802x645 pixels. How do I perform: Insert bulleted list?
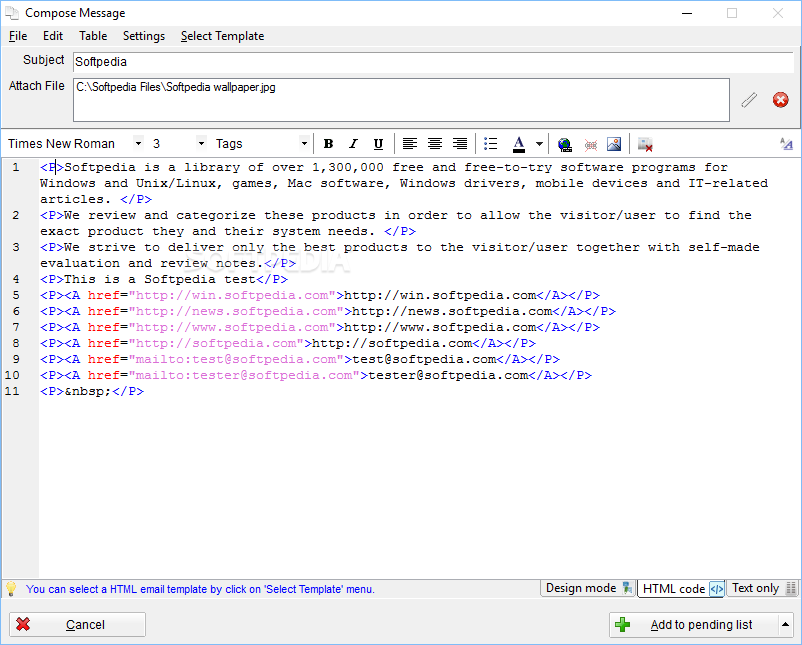(491, 144)
